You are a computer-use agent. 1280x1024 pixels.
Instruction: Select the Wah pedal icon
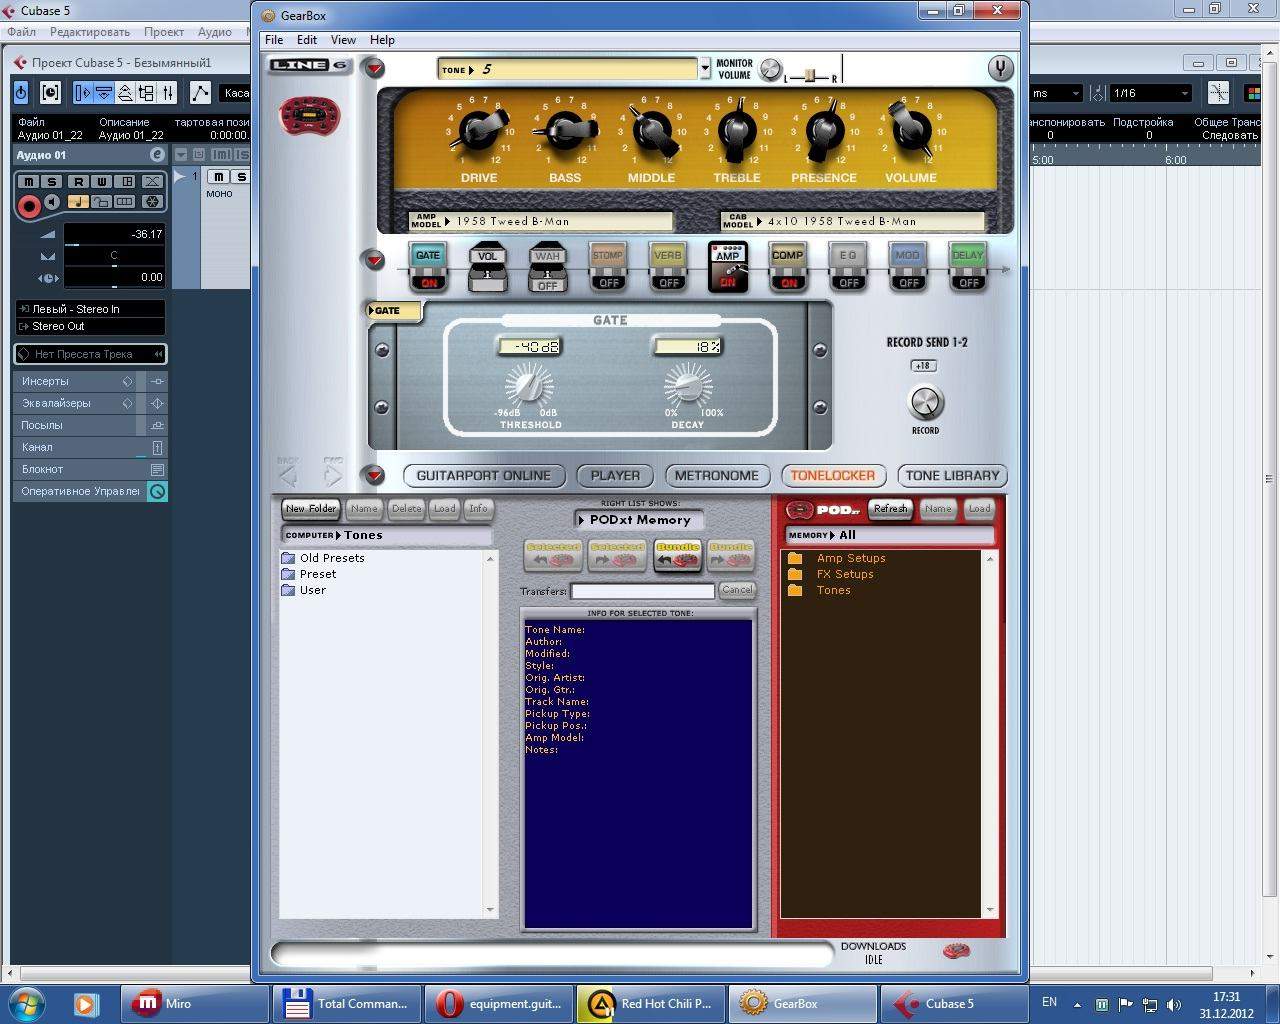547,268
